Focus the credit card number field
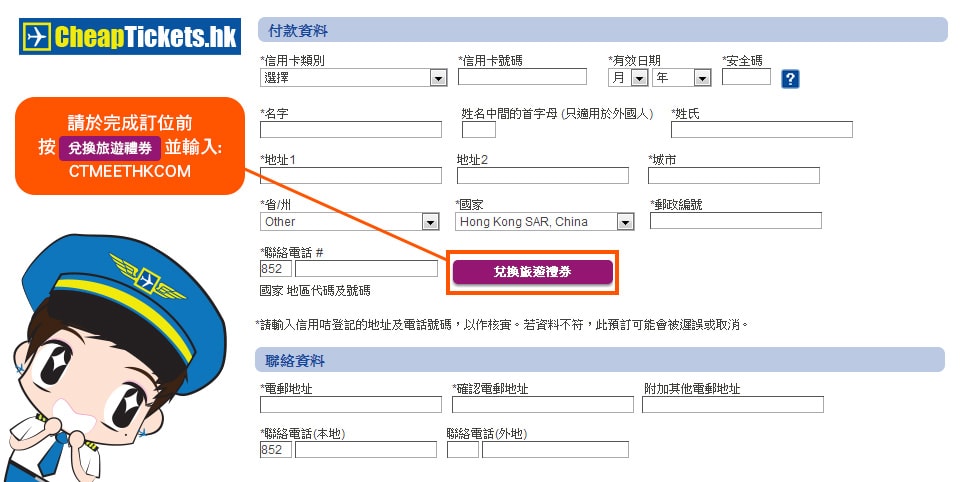The image size is (968, 482). (522, 77)
